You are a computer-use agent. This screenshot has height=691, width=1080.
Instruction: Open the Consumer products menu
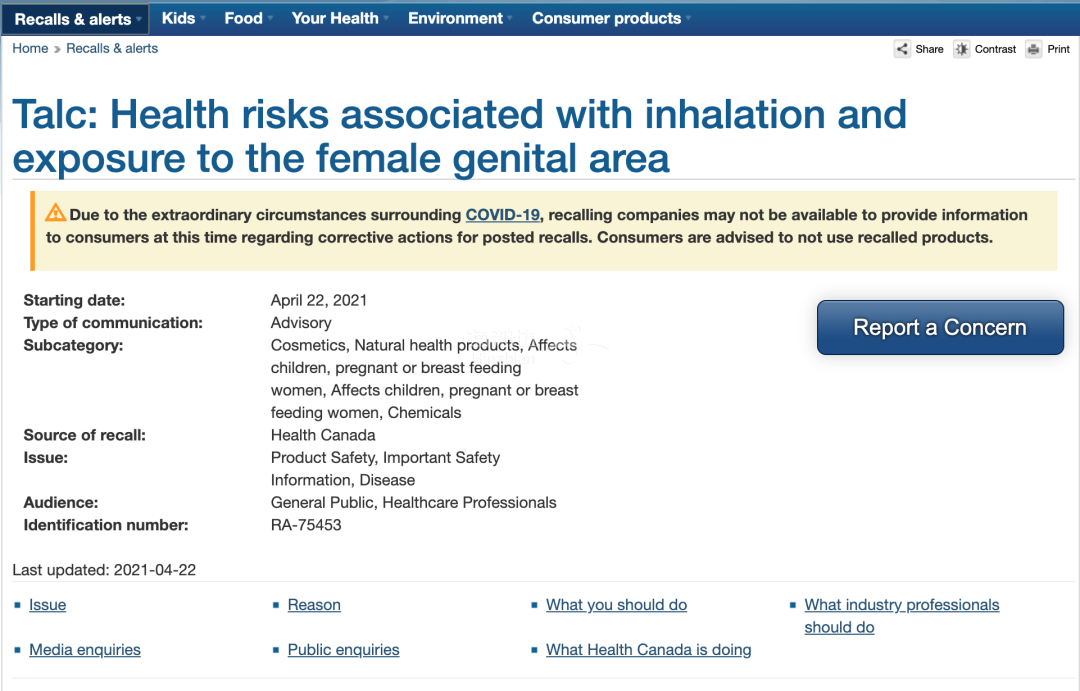coord(611,19)
